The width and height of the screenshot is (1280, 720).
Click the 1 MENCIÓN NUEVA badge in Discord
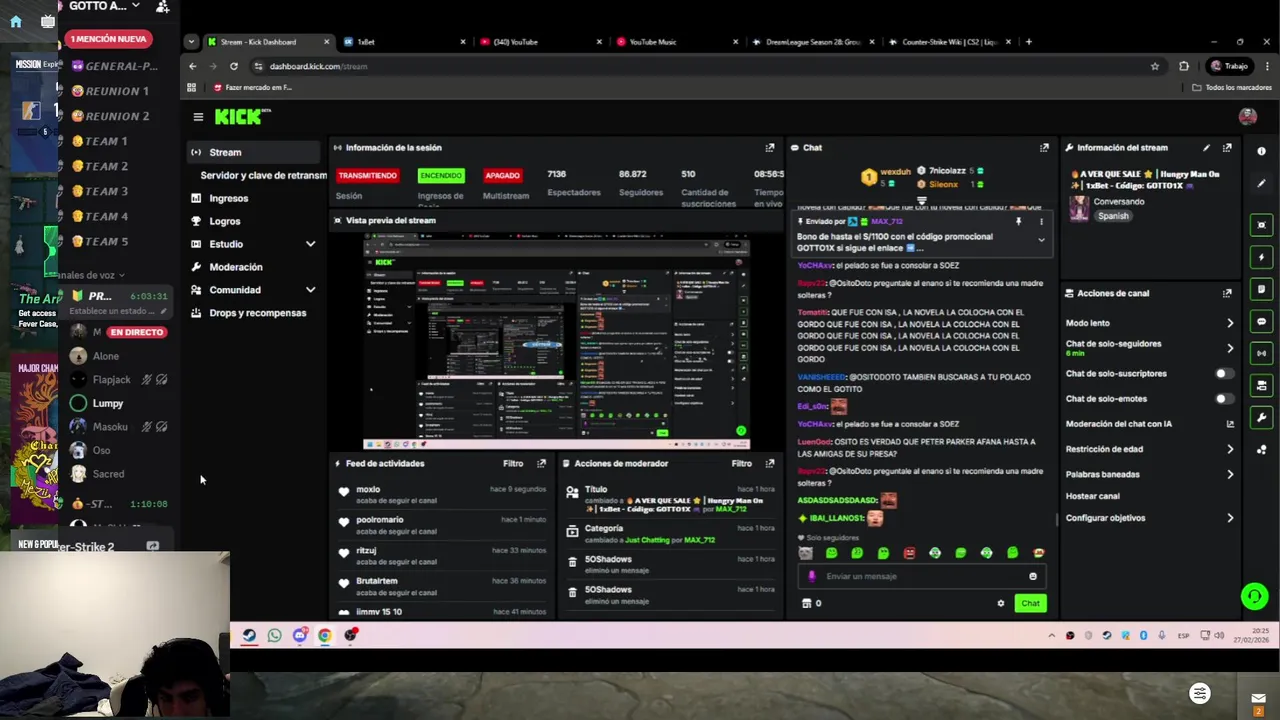pos(109,39)
